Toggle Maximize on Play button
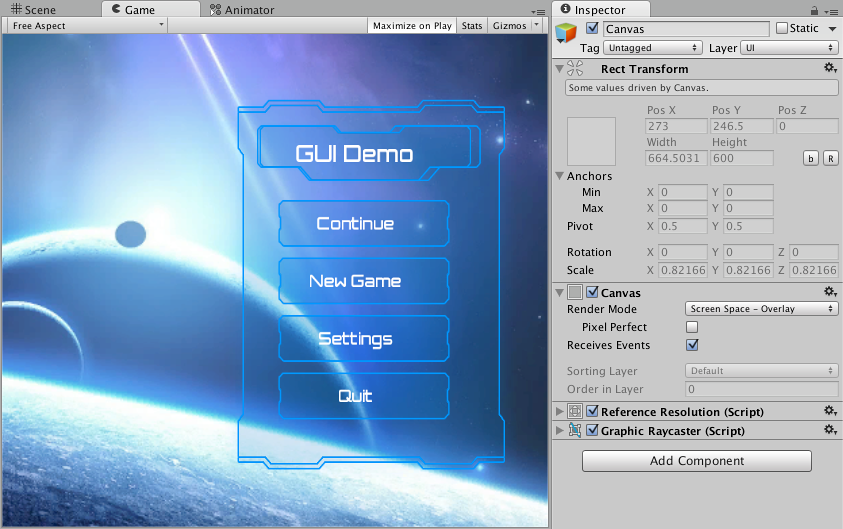Screen dimensions: 843x529 412,26
